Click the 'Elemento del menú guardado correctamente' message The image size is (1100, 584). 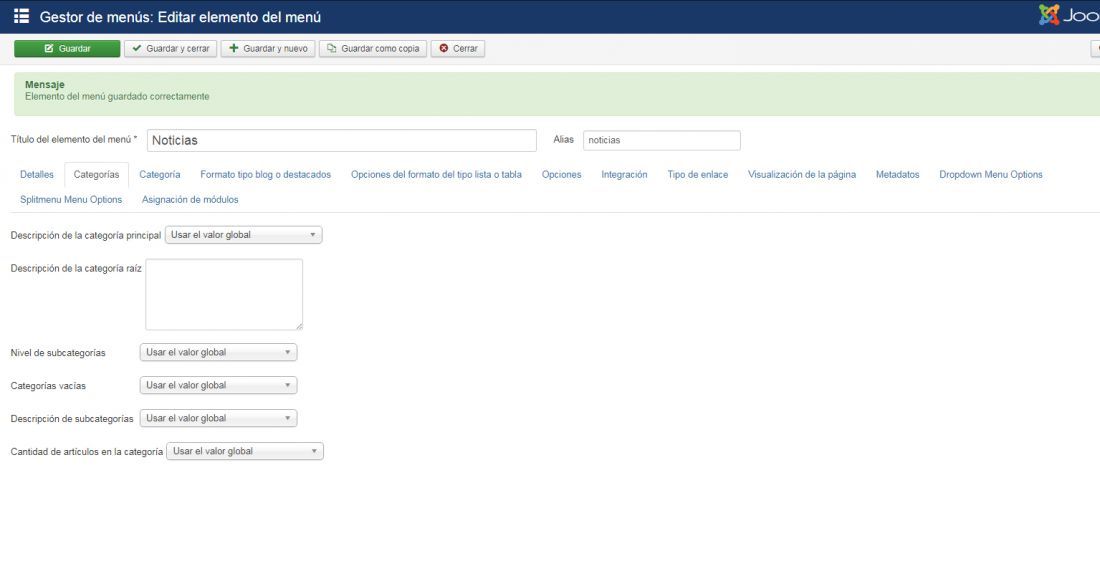pos(117,97)
